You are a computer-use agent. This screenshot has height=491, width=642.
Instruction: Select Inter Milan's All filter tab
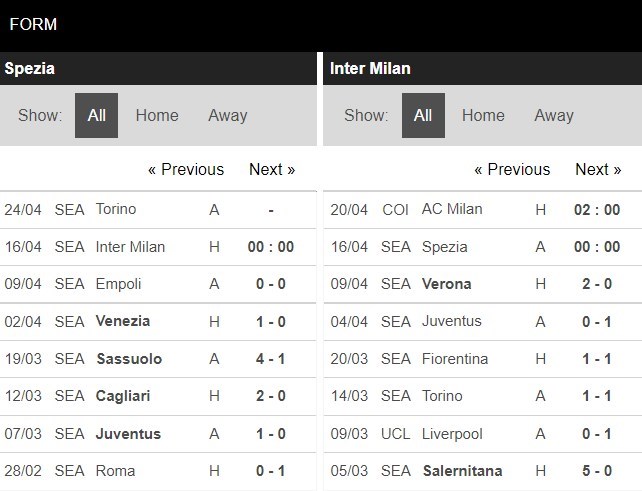423,115
